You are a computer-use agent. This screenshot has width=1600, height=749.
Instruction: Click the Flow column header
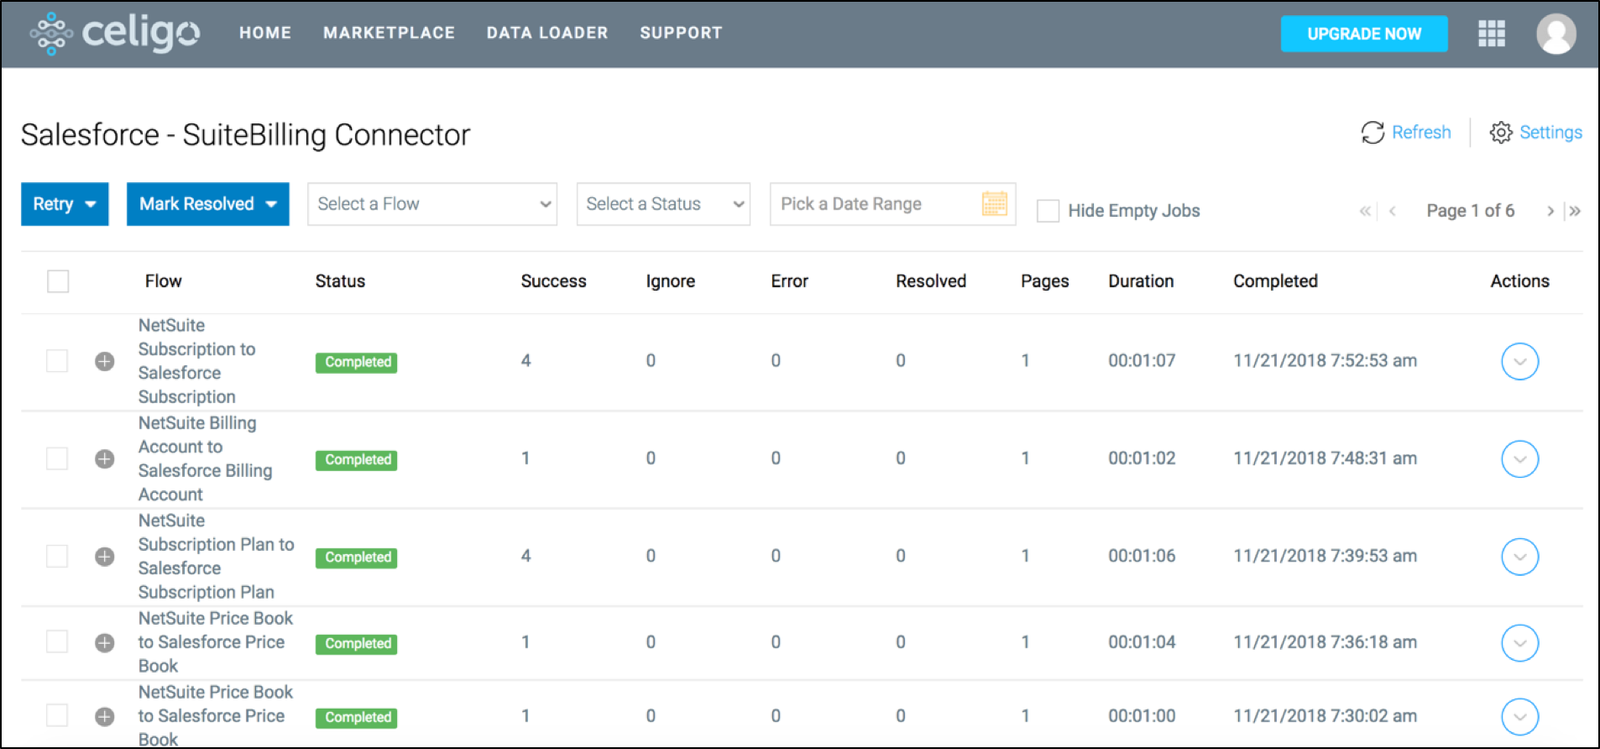163,281
